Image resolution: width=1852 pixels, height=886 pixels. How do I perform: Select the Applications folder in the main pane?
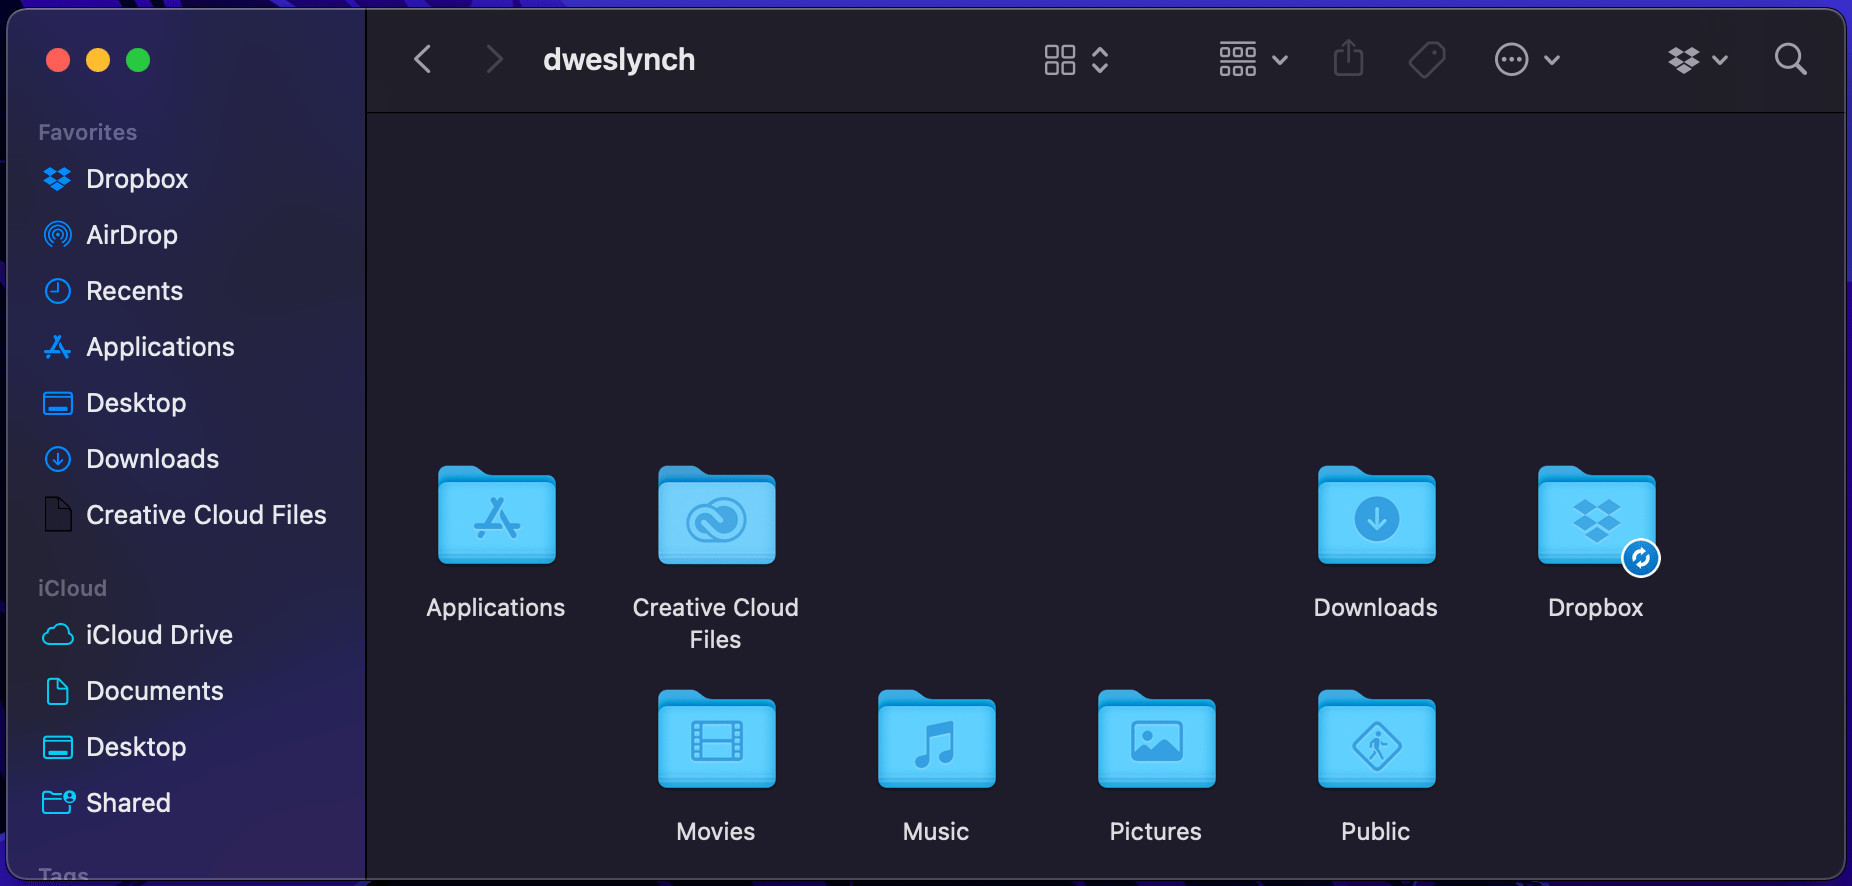pyautogui.click(x=496, y=515)
